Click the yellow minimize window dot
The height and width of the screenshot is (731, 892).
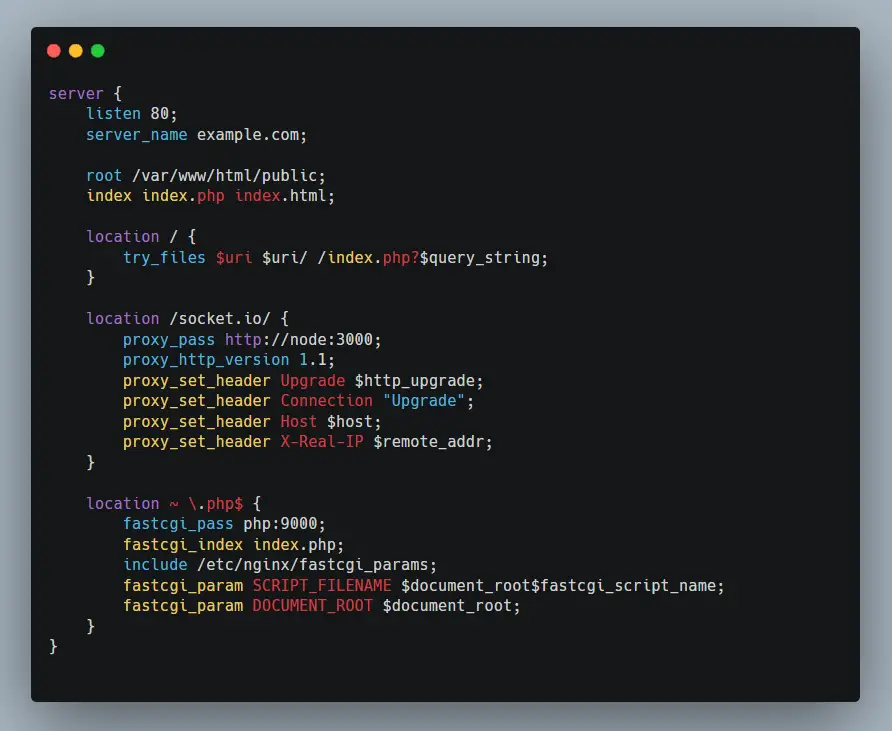click(x=75, y=51)
